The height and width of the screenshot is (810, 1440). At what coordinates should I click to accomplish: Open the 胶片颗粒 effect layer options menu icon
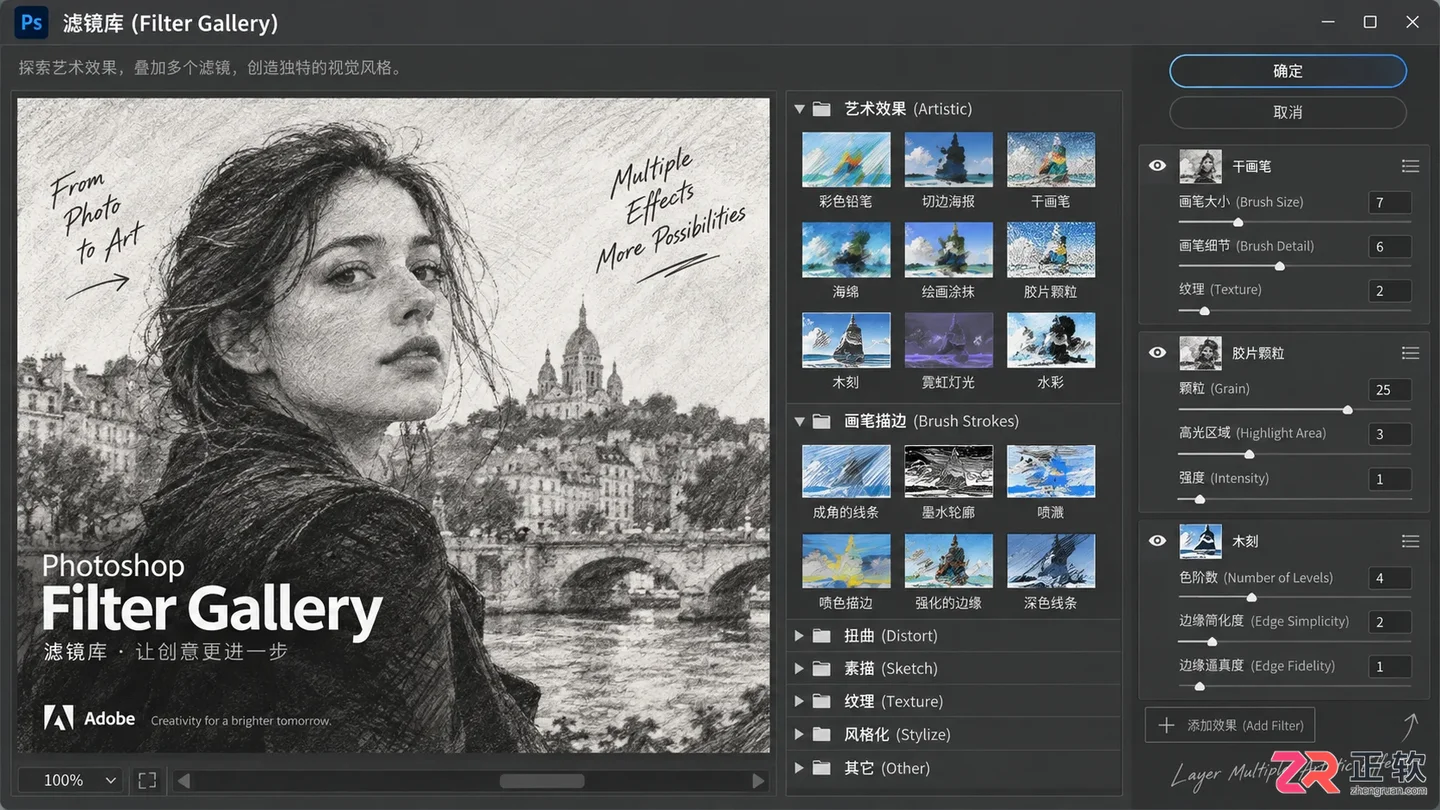1410,353
